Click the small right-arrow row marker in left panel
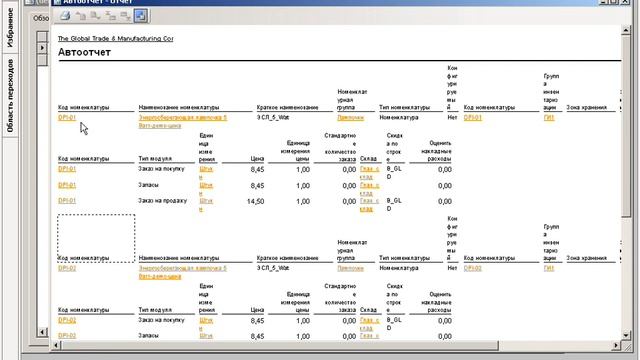 [42, 48]
